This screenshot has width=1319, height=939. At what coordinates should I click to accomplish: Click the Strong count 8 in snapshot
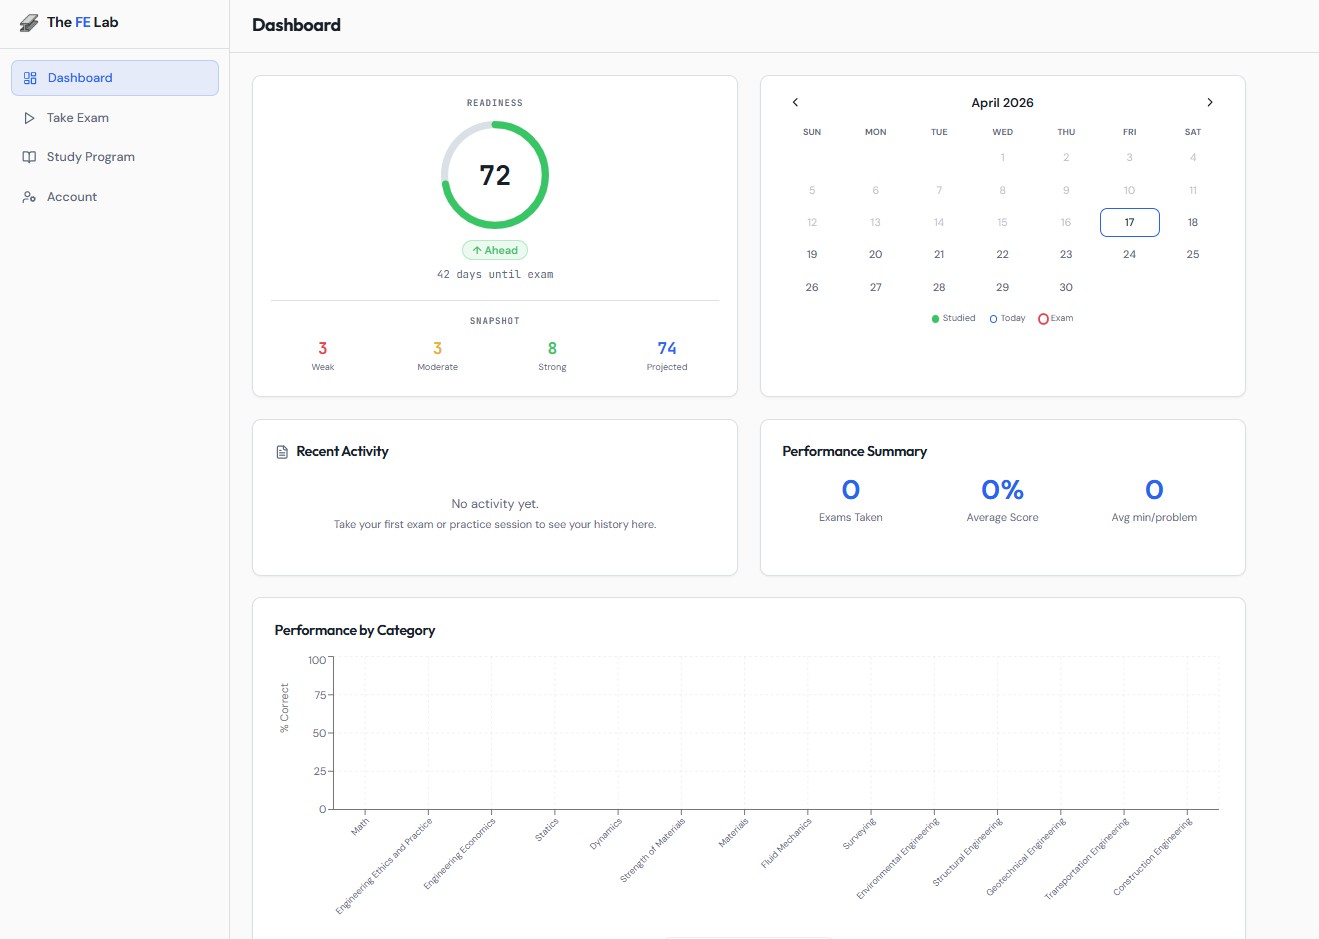[552, 348]
